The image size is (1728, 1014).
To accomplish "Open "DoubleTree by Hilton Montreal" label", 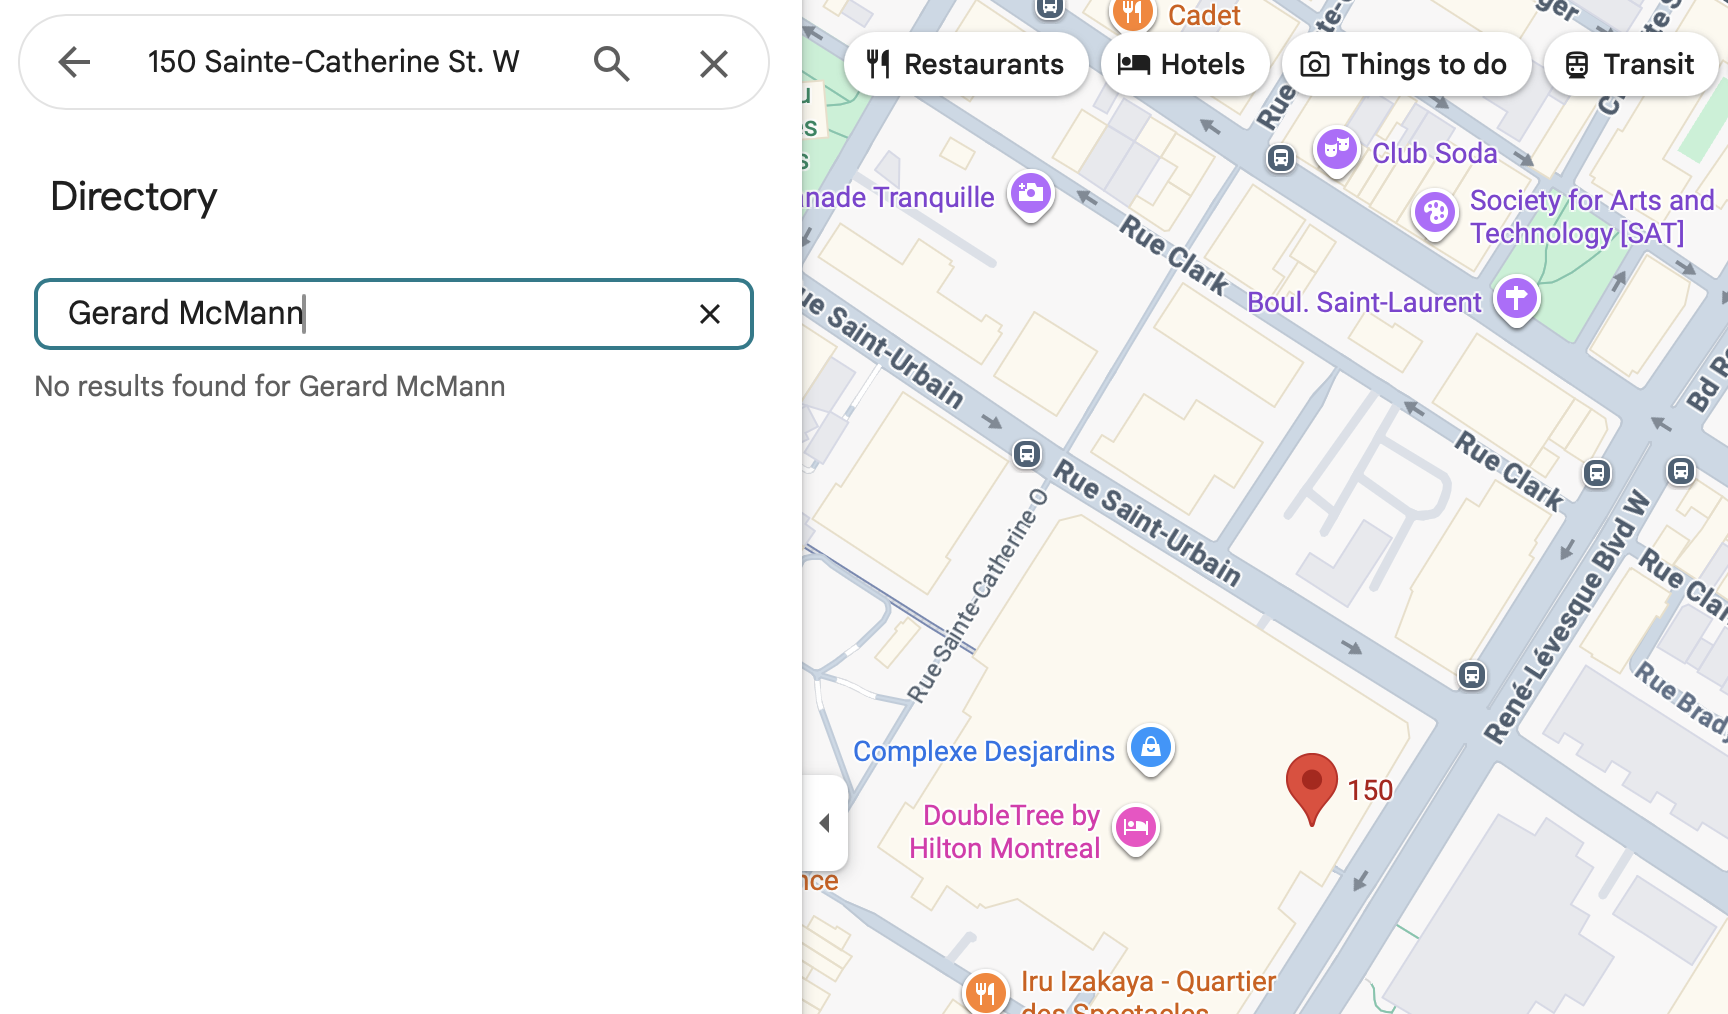I will 1005,832.
